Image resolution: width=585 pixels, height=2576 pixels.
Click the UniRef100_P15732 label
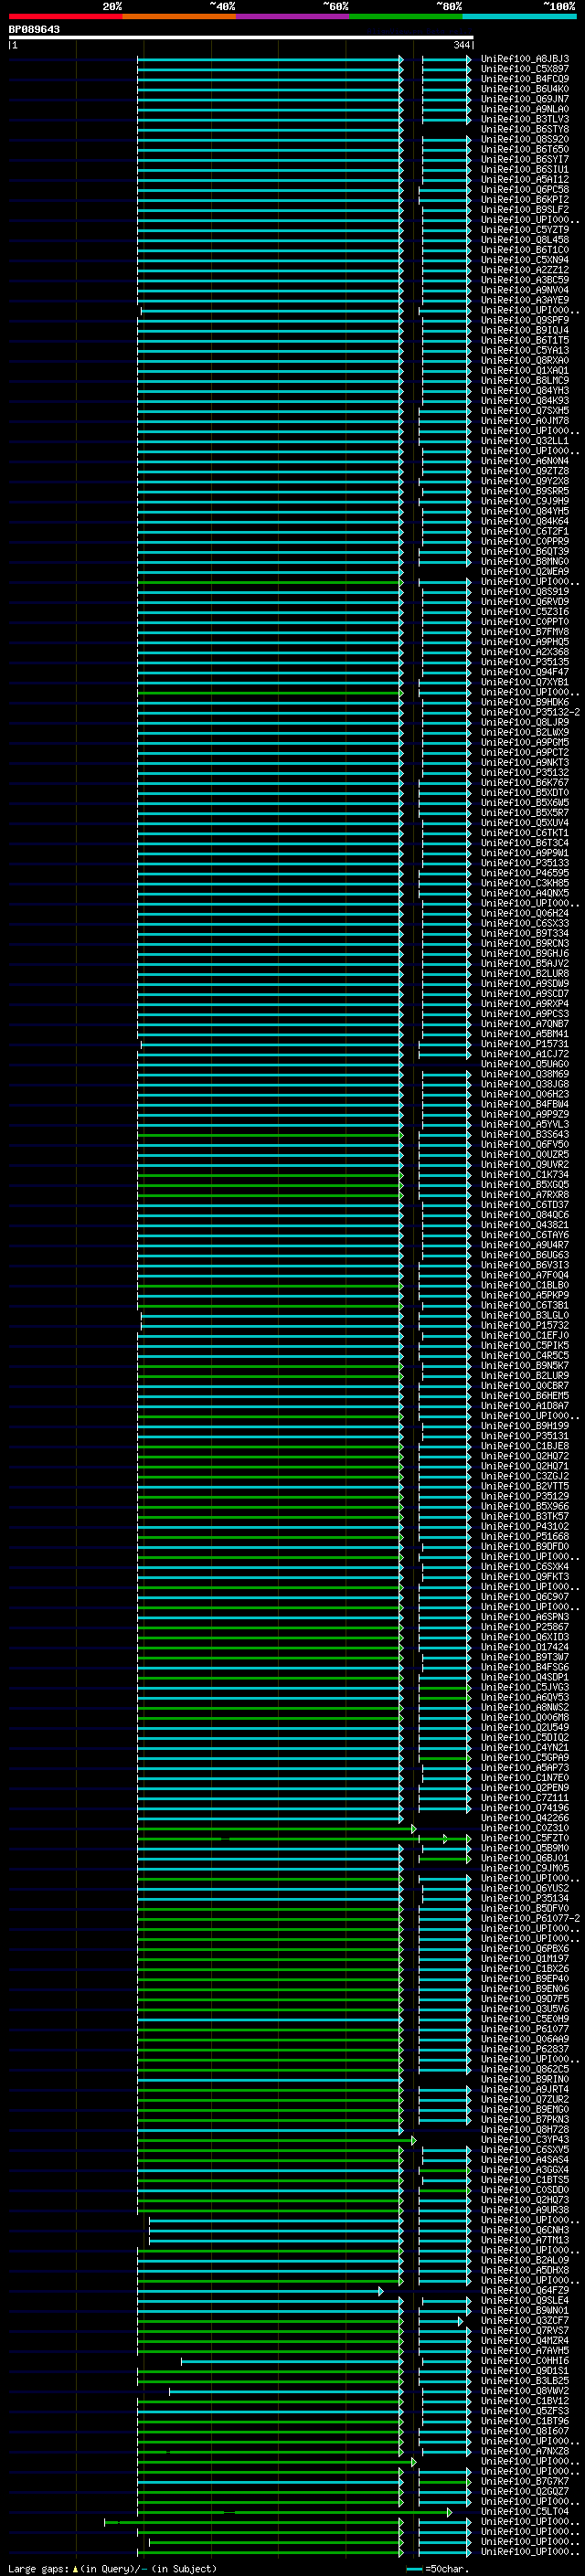[525, 1326]
